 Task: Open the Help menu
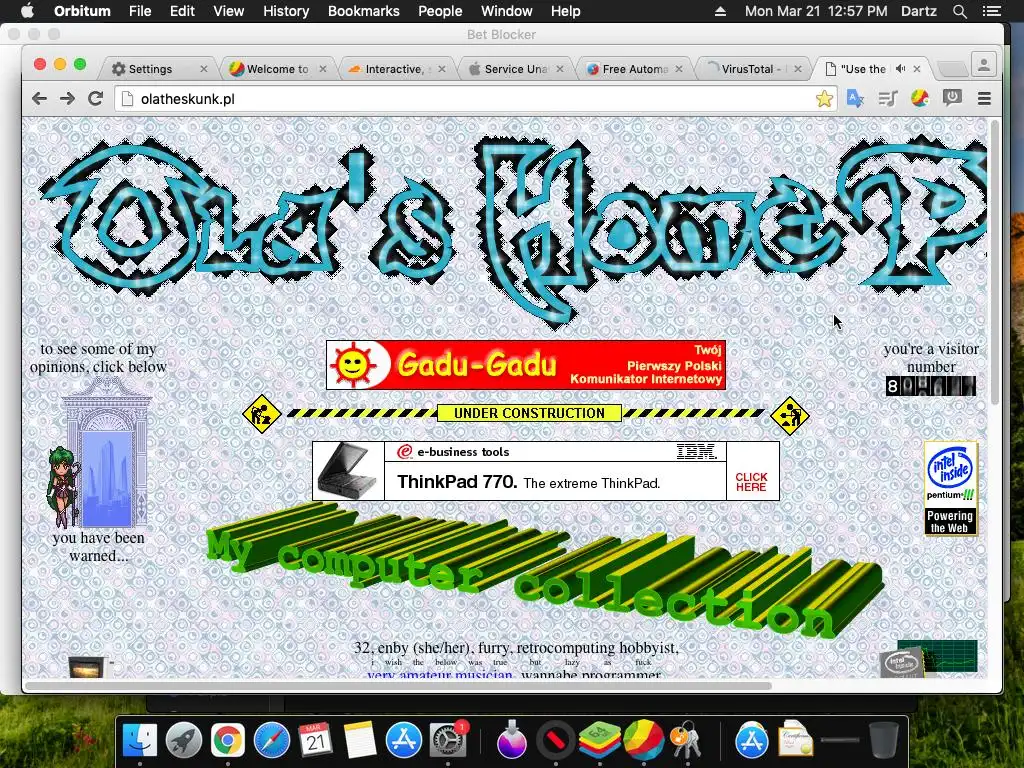566,11
